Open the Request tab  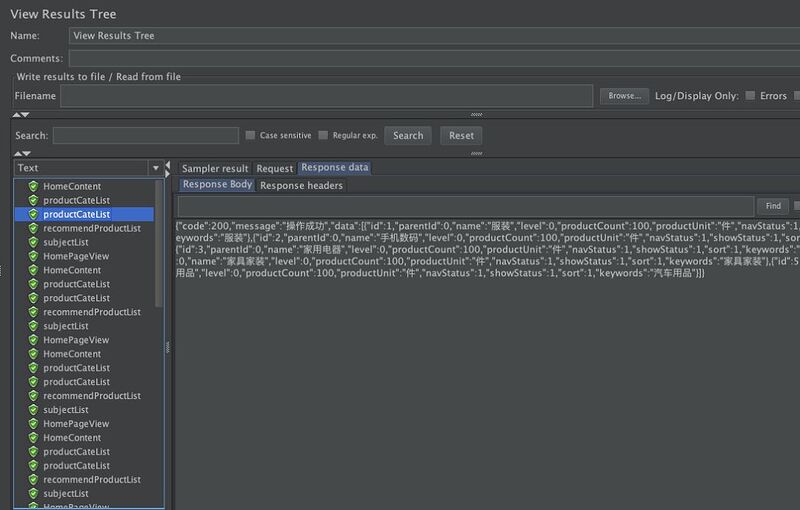(x=274, y=168)
